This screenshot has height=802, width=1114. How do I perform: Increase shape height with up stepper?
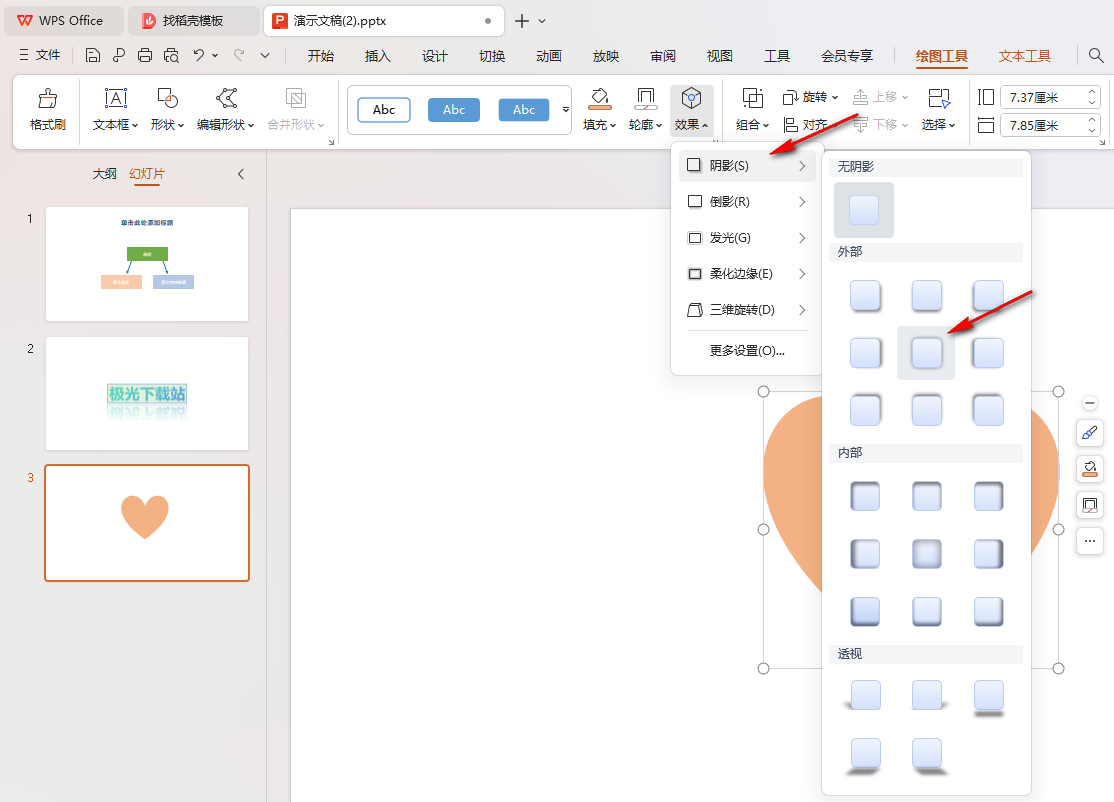coord(1092,92)
